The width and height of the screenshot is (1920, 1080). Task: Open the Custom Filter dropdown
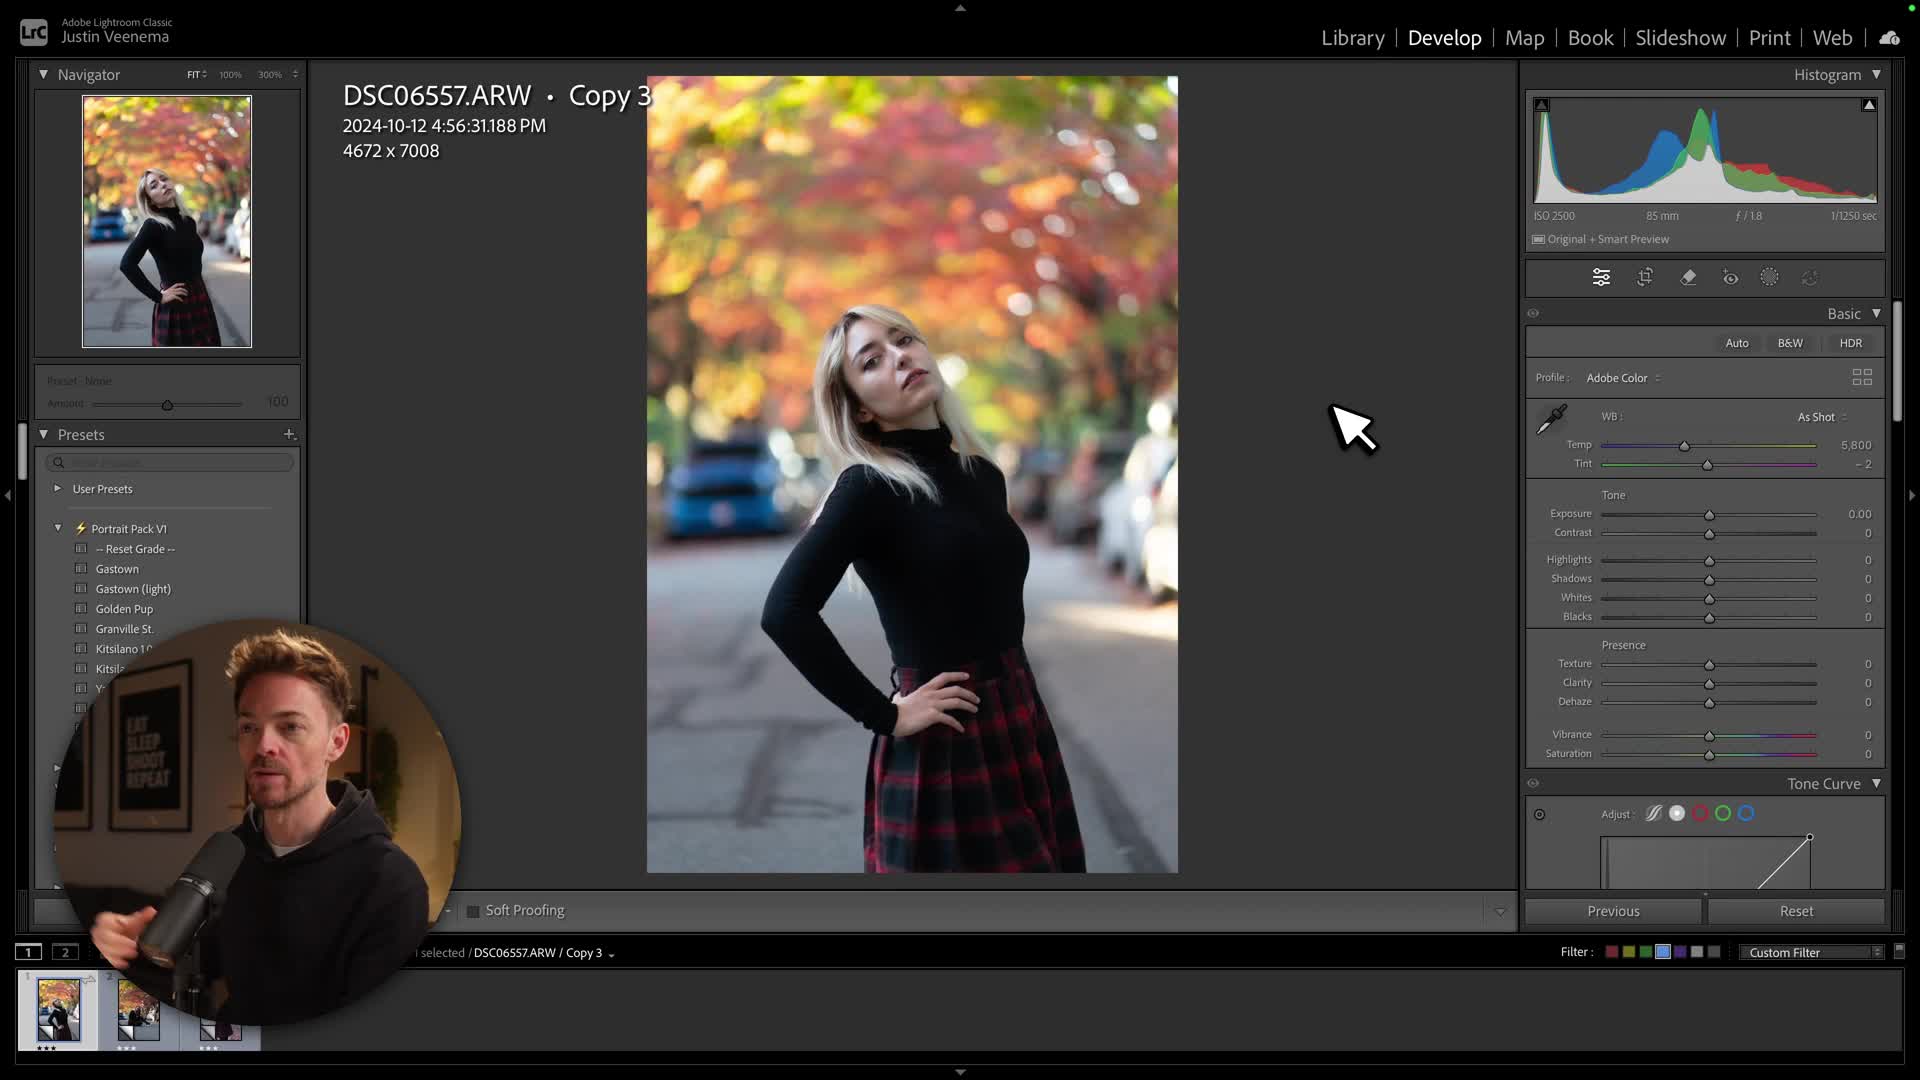1810,952
